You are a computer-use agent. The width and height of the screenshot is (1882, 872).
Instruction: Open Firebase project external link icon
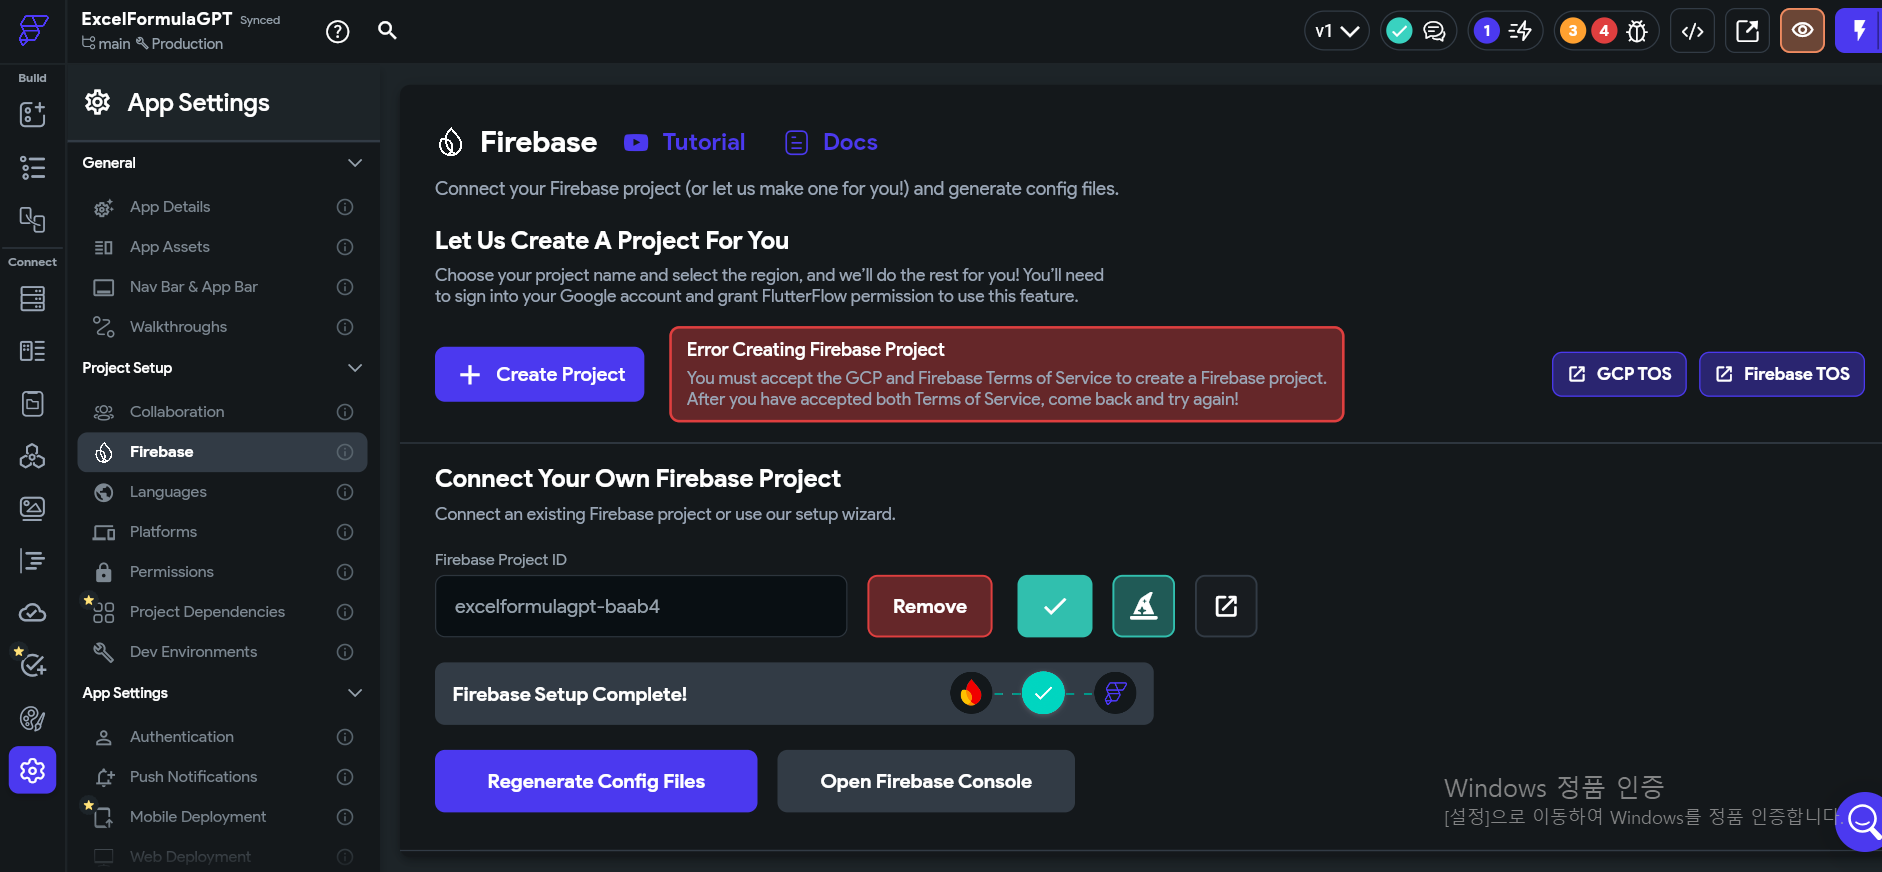click(x=1226, y=606)
